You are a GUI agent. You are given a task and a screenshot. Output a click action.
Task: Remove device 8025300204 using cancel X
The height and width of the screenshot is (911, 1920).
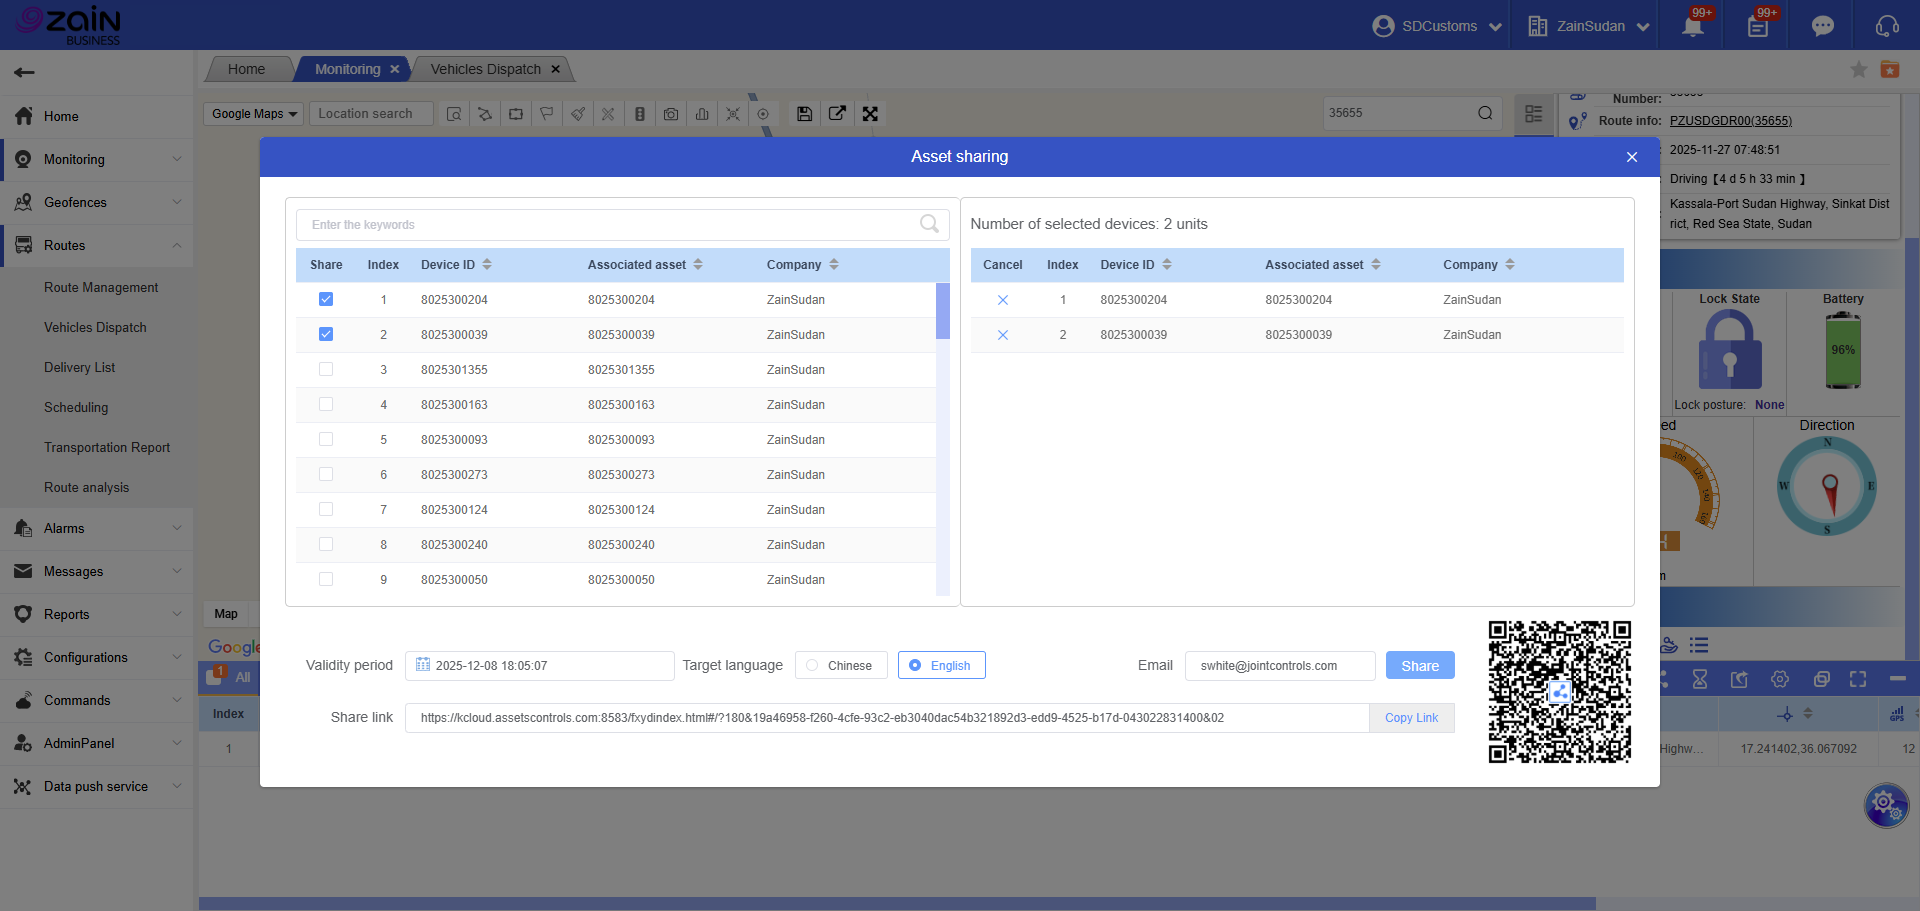[x=1002, y=300]
